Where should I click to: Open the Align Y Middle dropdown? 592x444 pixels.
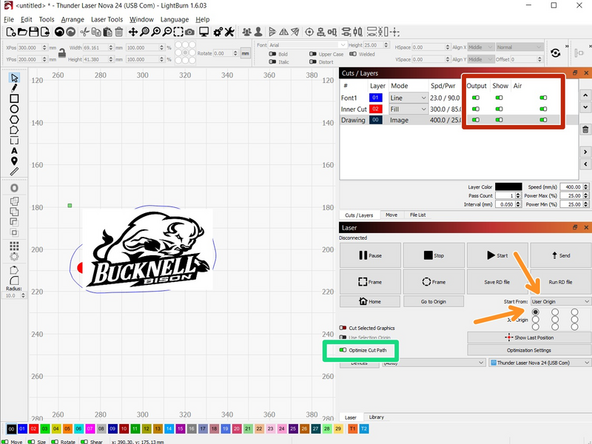tap(481, 59)
